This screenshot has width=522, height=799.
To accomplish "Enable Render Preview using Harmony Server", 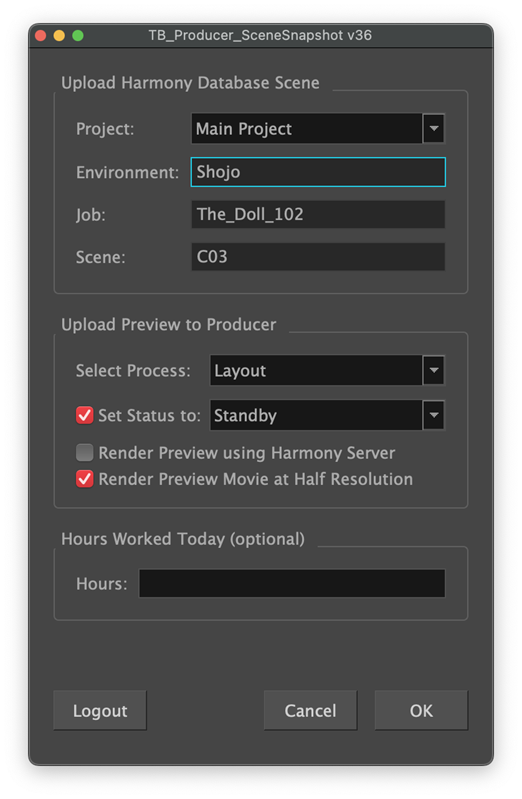I will tap(85, 452).
